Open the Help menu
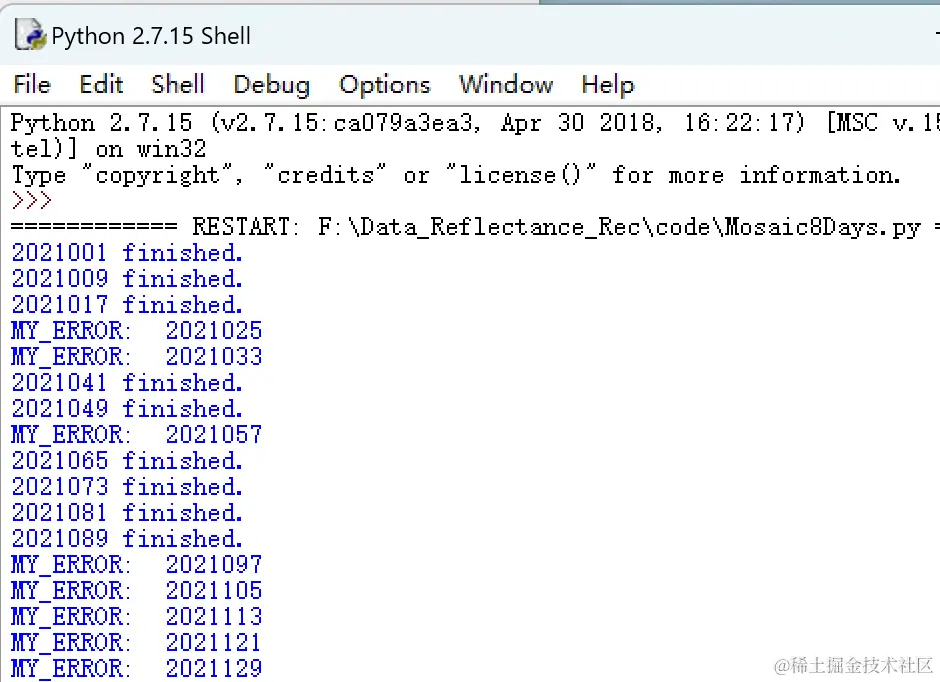Viewport: 940px width, 682px height. 608,85
